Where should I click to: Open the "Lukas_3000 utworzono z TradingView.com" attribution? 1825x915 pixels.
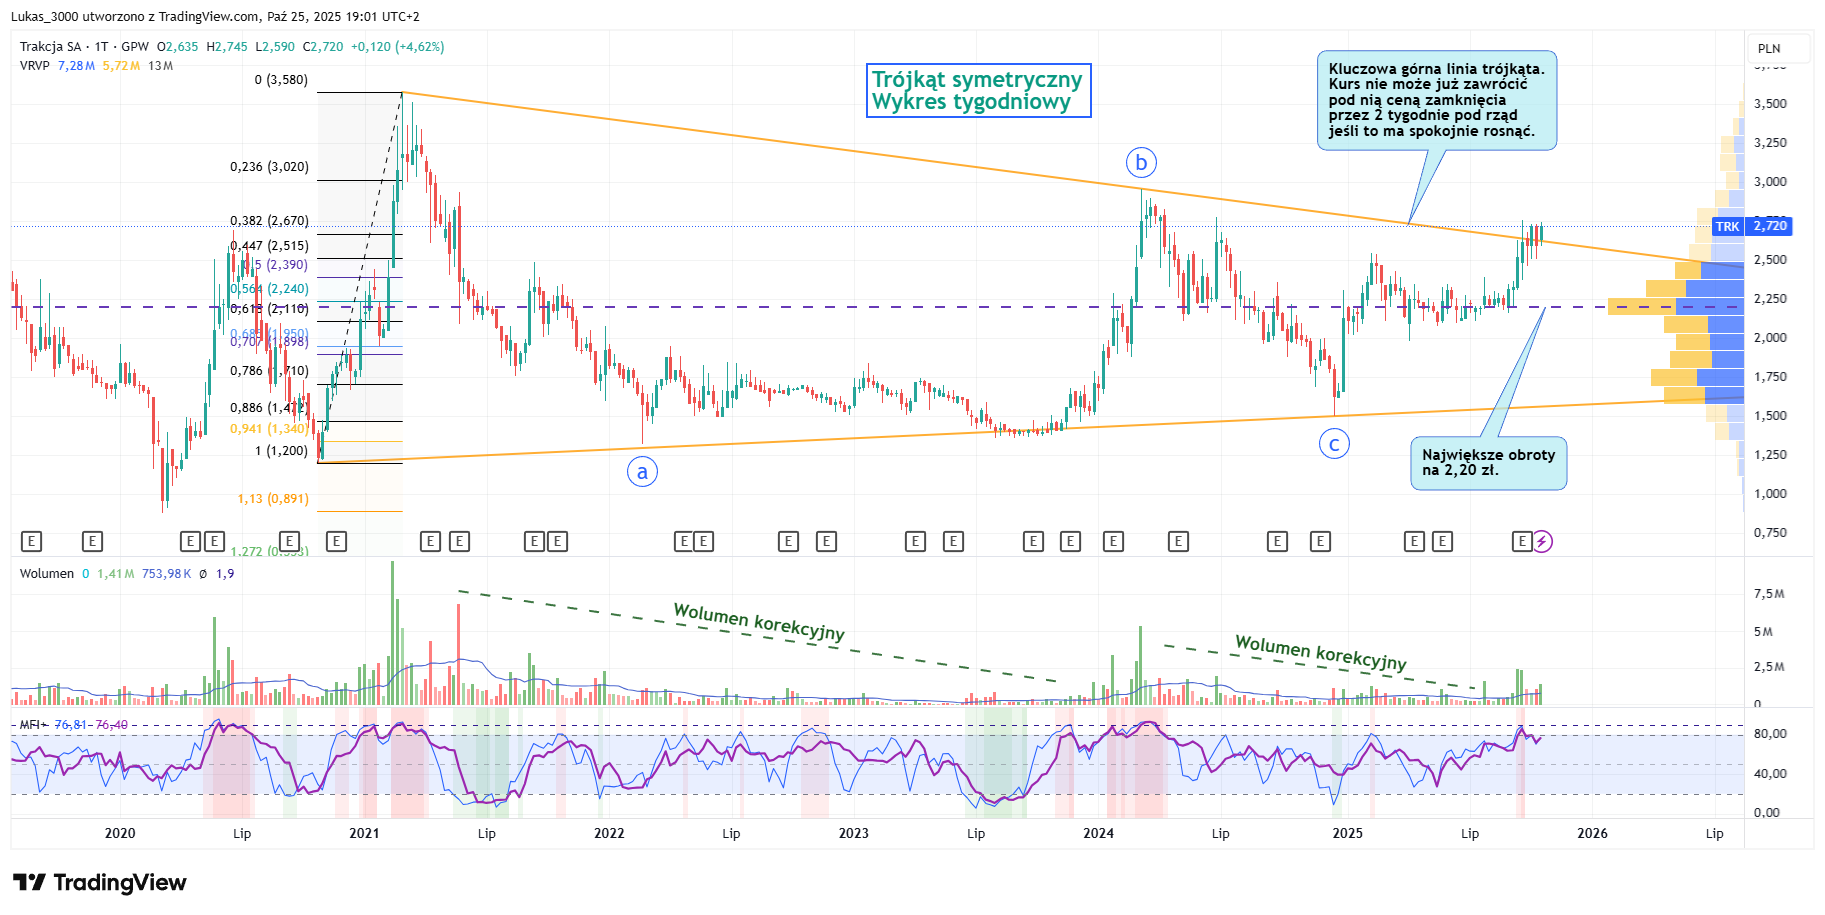(215, 17)
